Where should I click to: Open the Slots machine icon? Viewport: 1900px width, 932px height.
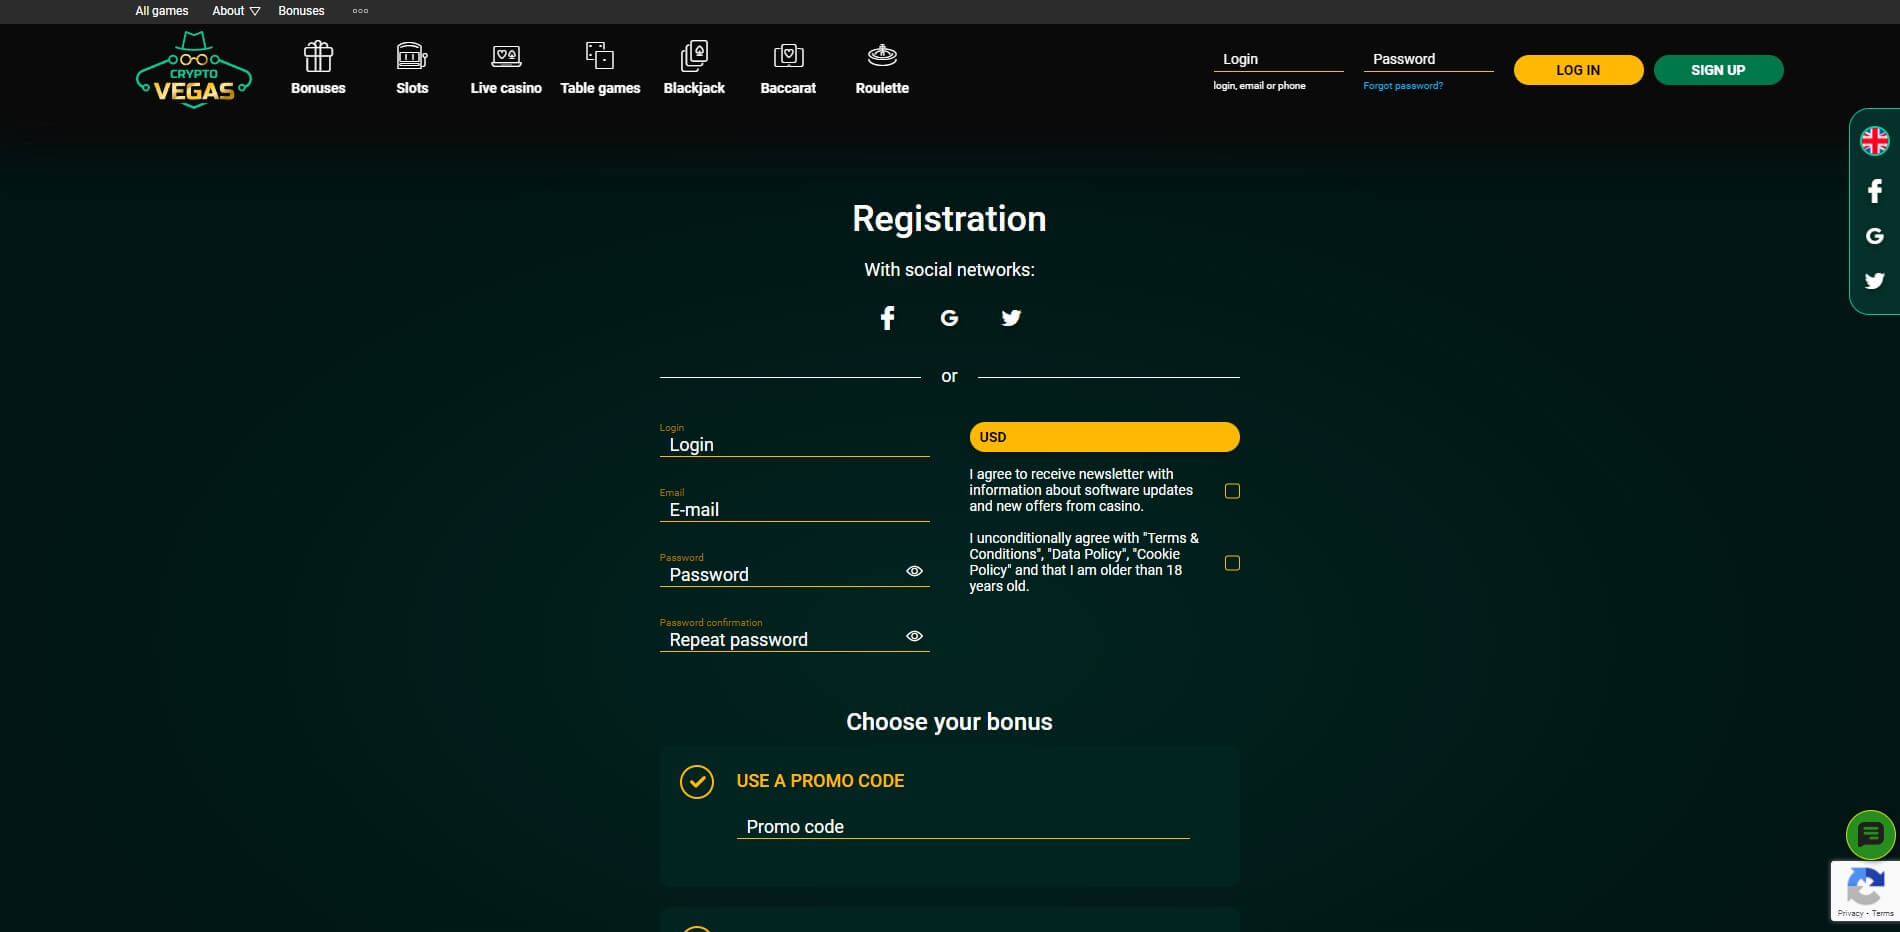tap(412, 57)
